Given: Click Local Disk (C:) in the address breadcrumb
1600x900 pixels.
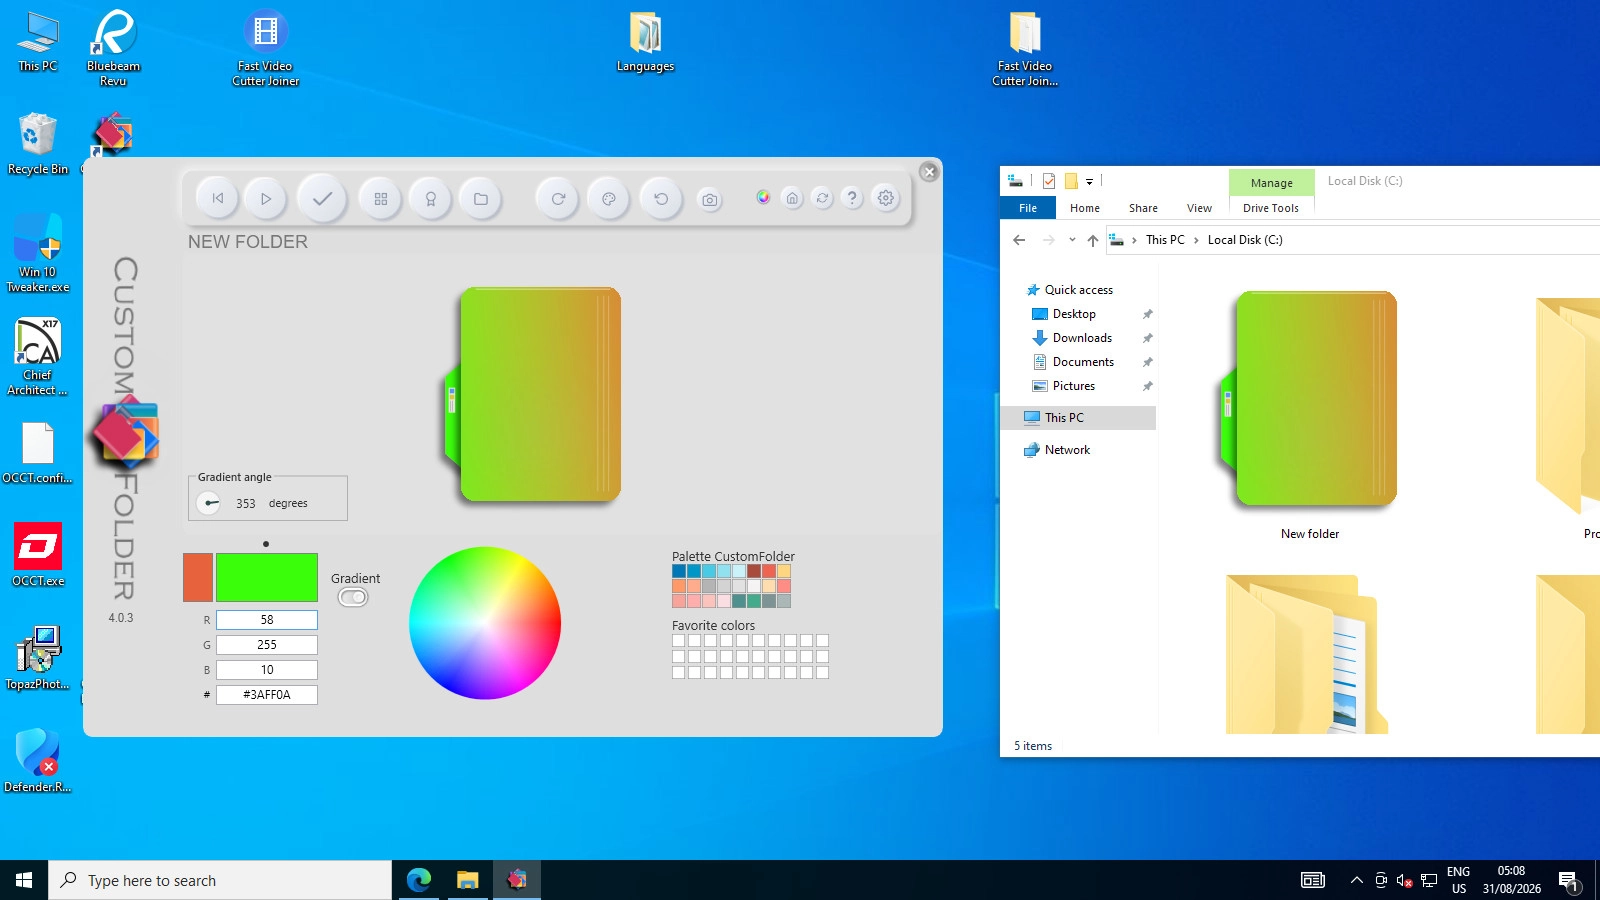Looking at the screenshot, I should click(1245, 240).
